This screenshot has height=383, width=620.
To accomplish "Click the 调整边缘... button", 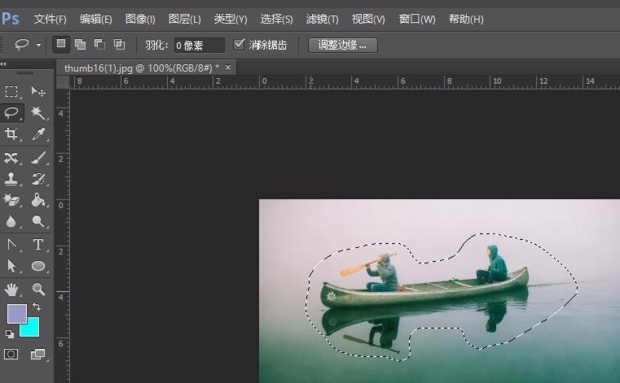I will [342, 45].
